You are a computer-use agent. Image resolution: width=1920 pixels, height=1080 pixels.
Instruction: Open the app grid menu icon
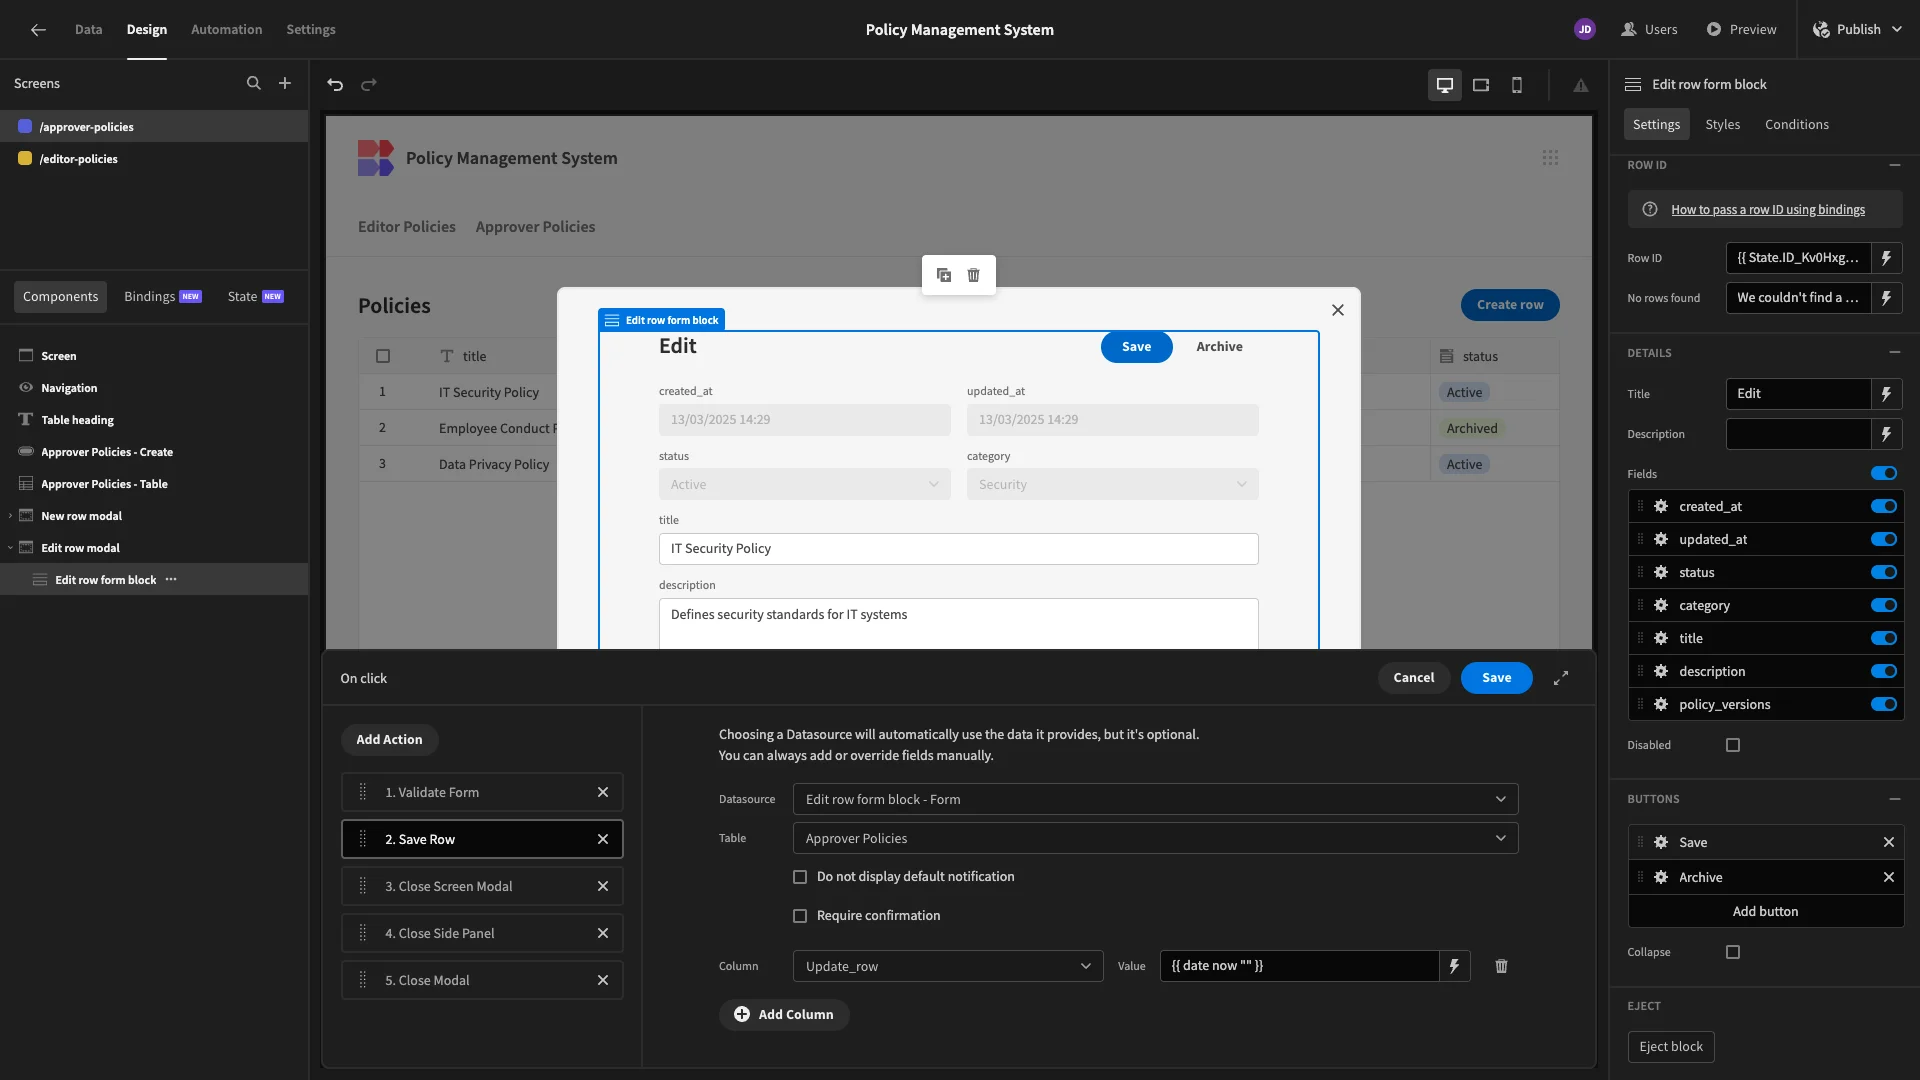[1550, 158]
